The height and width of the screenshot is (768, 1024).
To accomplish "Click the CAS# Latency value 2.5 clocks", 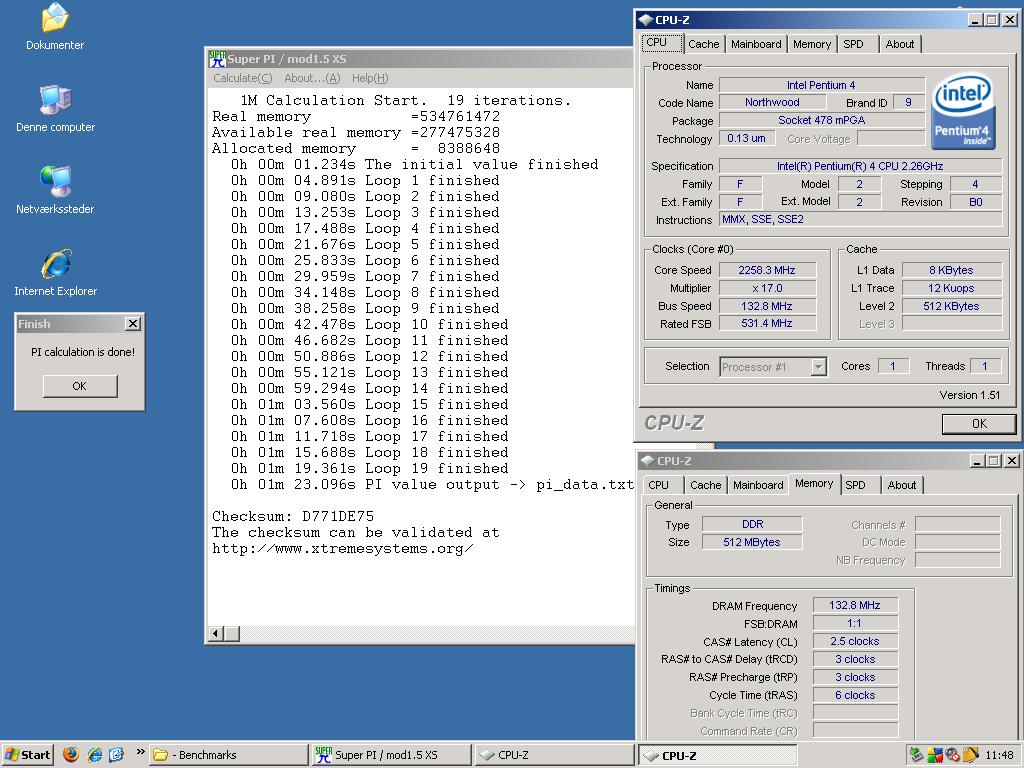I will [855, 641].
